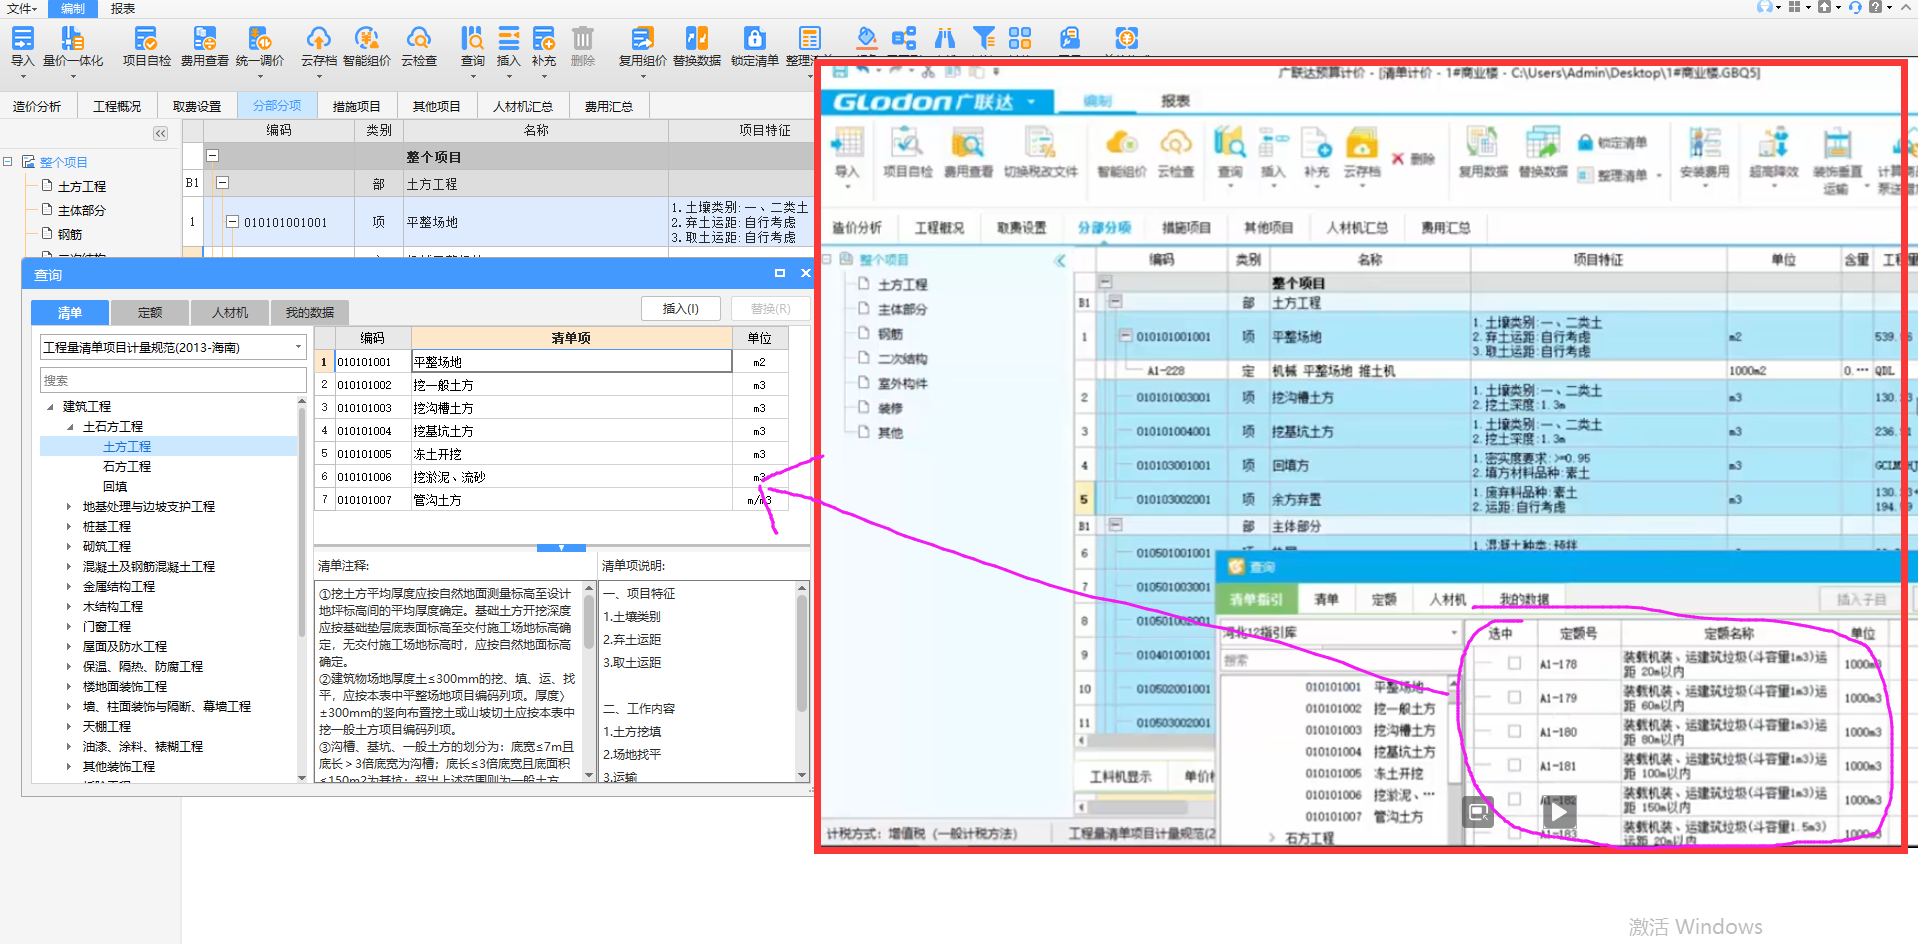Switch to the 报表 ribbon tab
Viewport: 1918px width, 944px height.
click(x=123, y=8)
